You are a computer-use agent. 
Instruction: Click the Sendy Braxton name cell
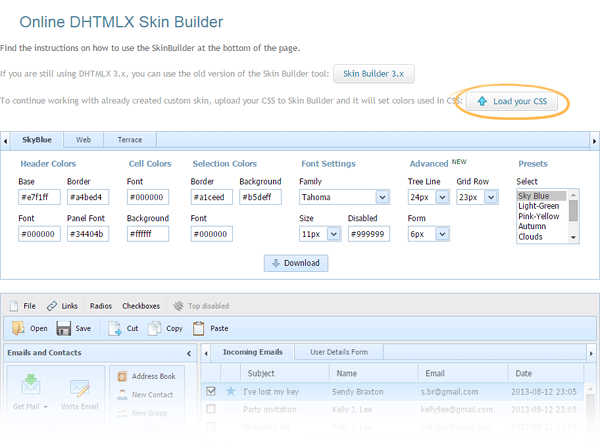coord(357,392)
